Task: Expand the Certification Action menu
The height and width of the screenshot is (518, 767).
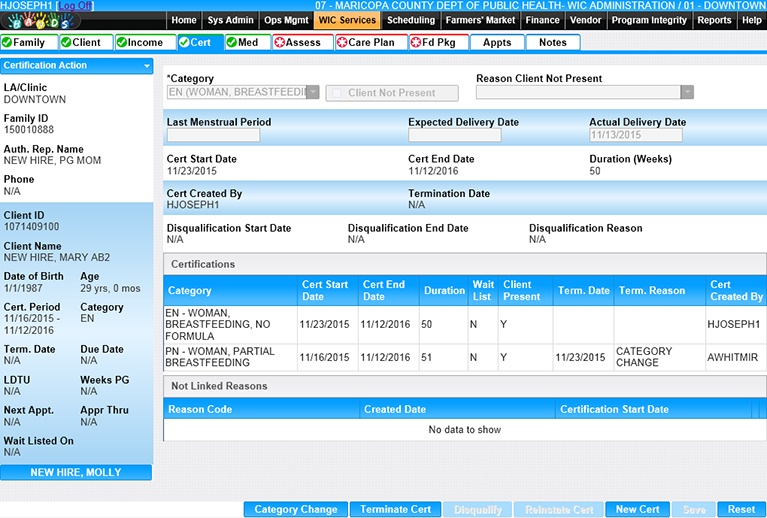Action: pos(147,66)
